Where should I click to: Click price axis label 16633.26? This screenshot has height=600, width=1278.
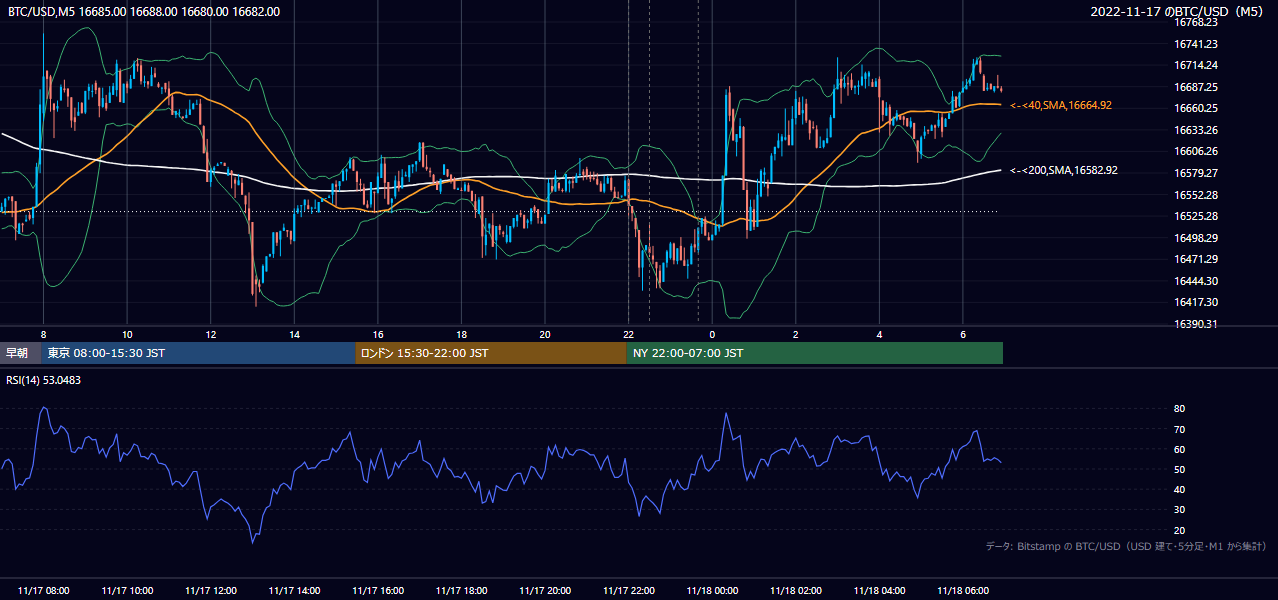coord(1196,130)
